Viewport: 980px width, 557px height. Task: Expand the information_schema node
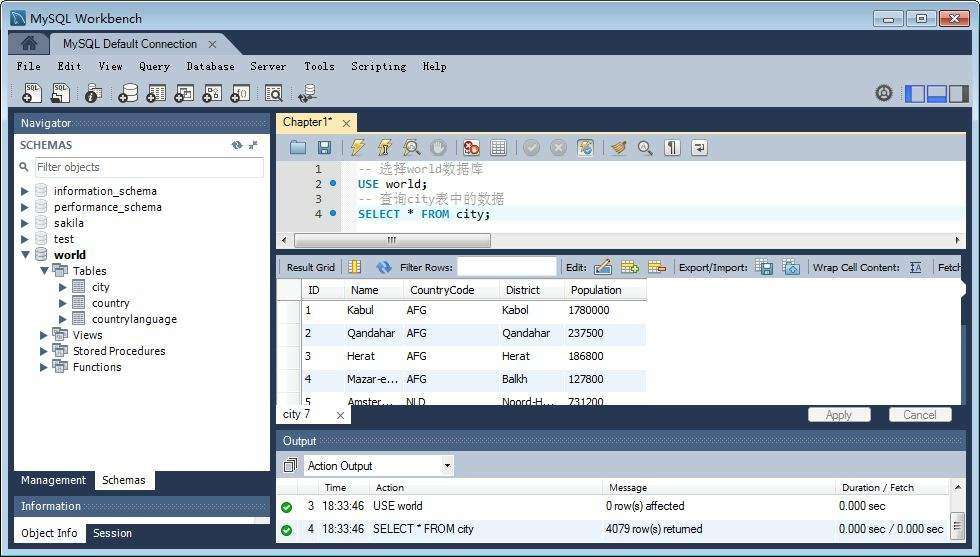pyautogui.click(x=24, y=191)
